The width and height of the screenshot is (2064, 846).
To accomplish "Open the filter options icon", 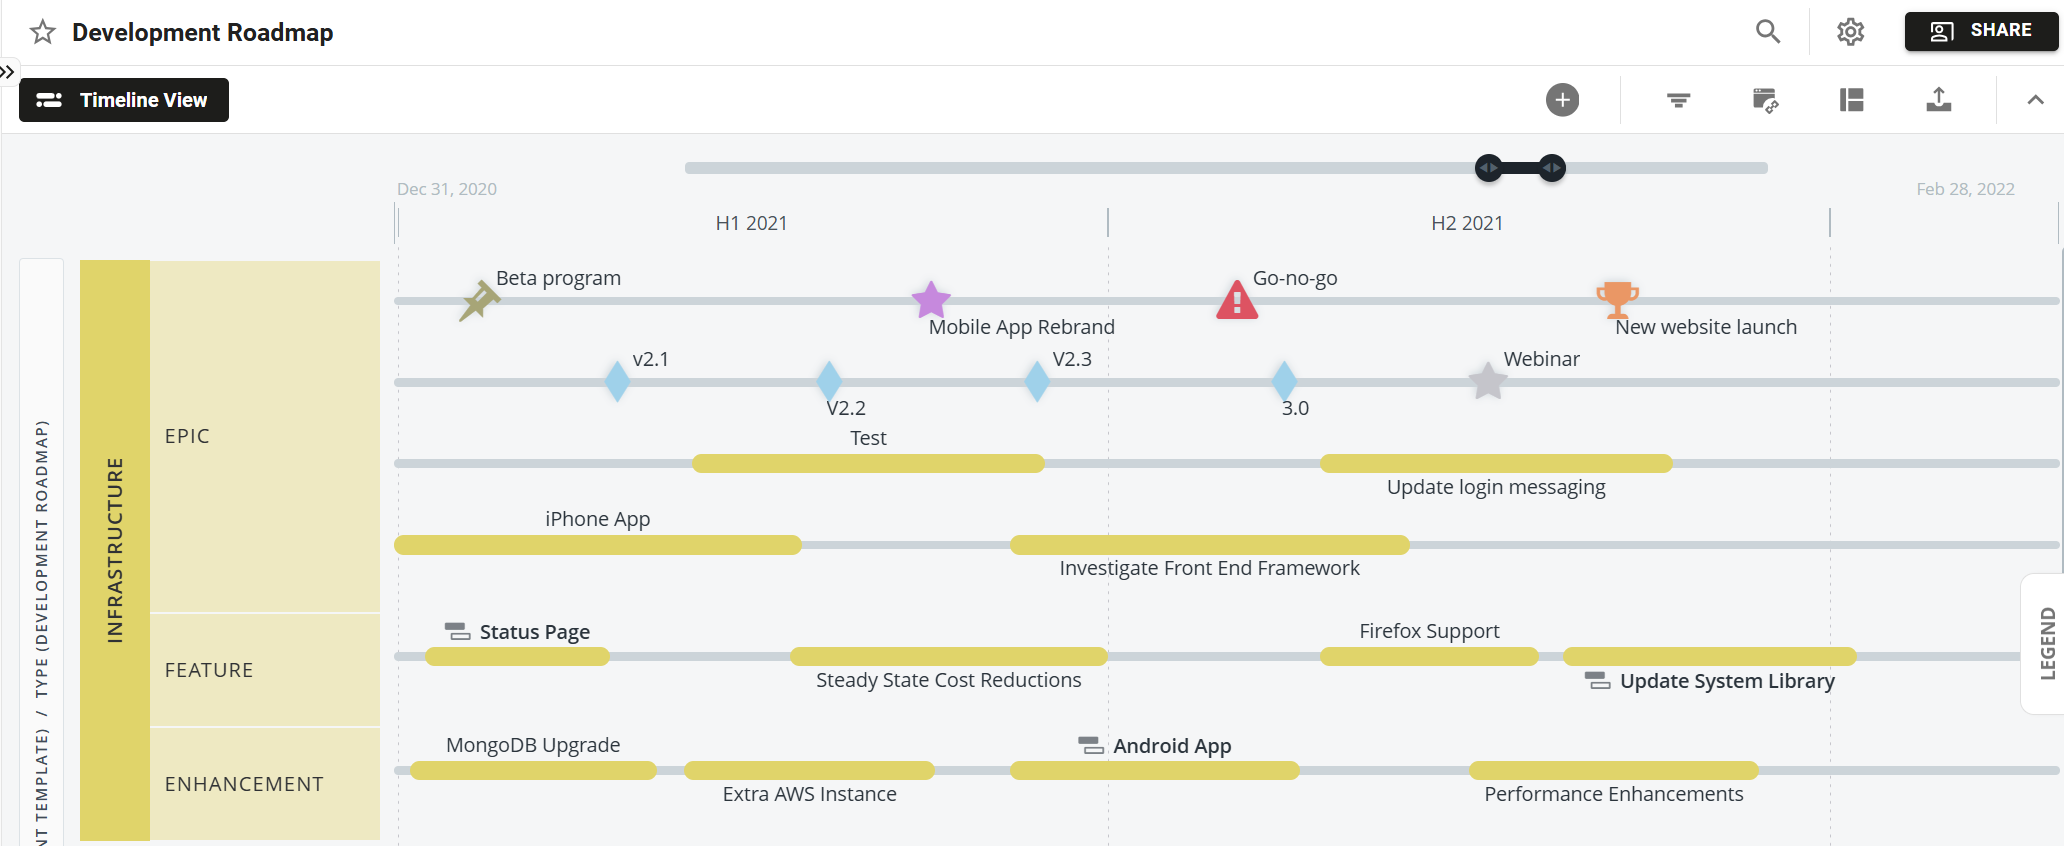I will point(1678,100).
